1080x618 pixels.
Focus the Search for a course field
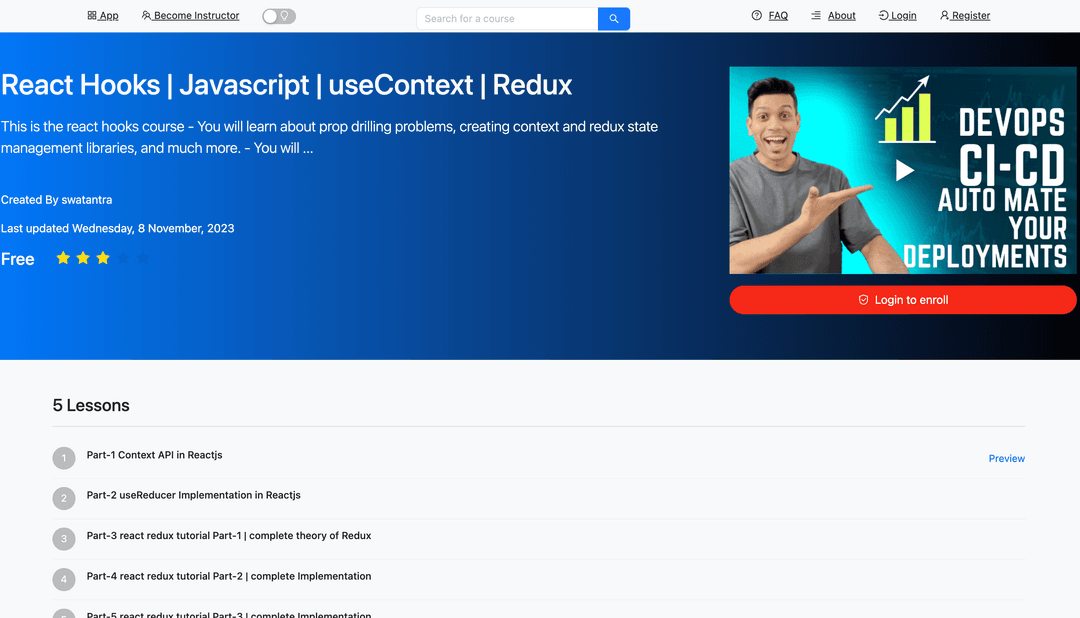pyautogui.click(x=507, y=19)
